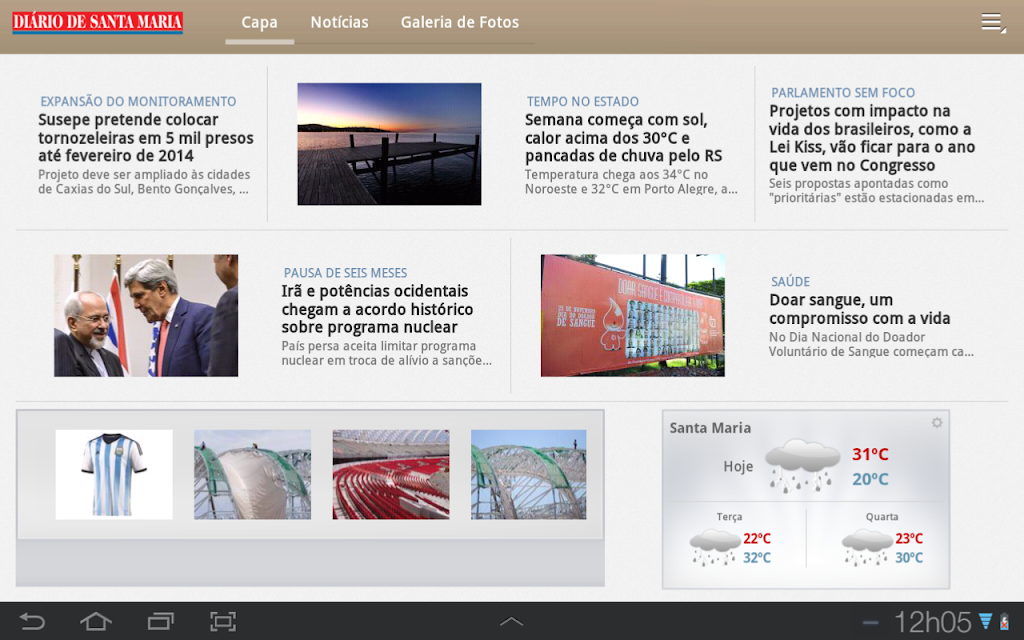This screenshot has height=640, width=1024.
Task: Click the 12h05 clock in status bar
Action: [932, 622]
